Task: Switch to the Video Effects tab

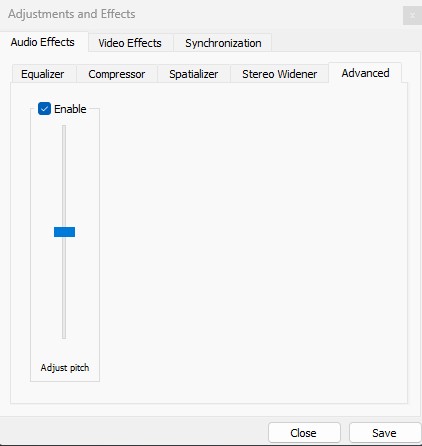Action: tap(130, 43)
